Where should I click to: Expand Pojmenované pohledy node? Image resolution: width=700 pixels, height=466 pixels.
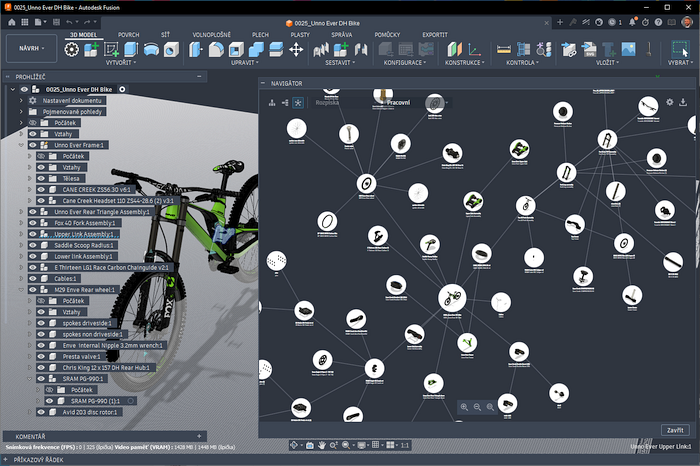(21, 112)
